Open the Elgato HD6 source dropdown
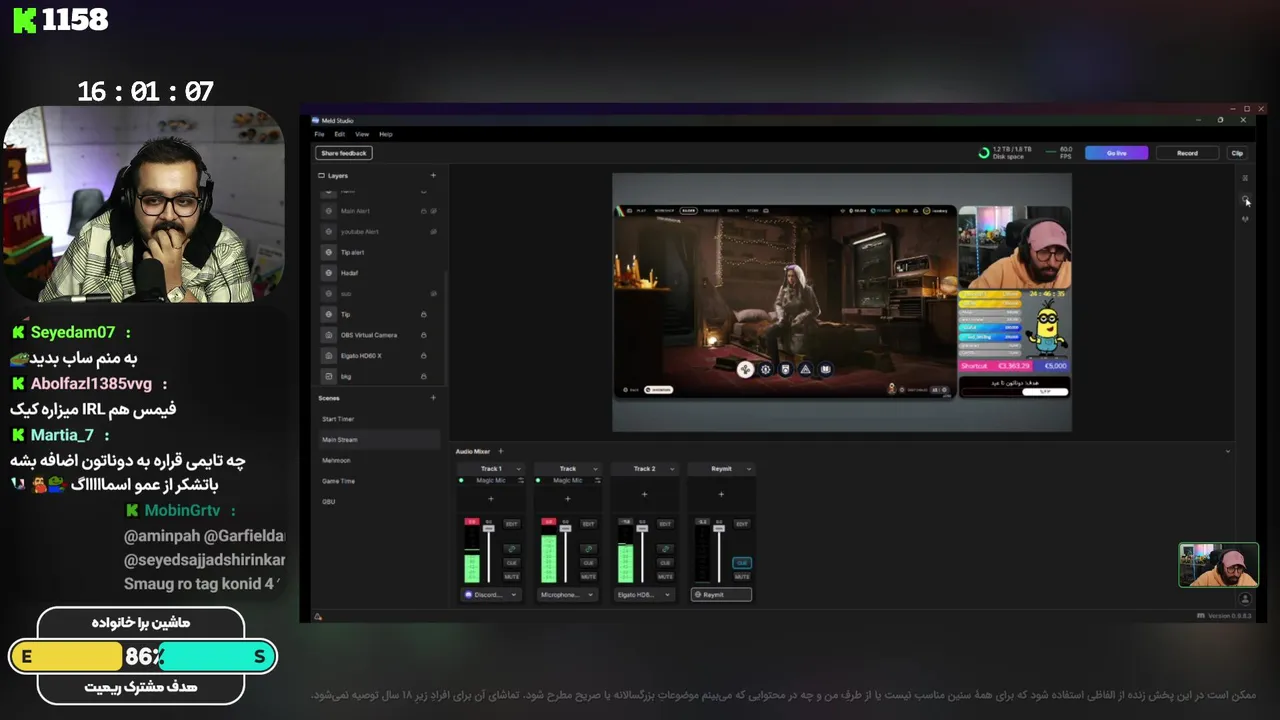This screenshot has width=1280, height=720. click(644, 595)
